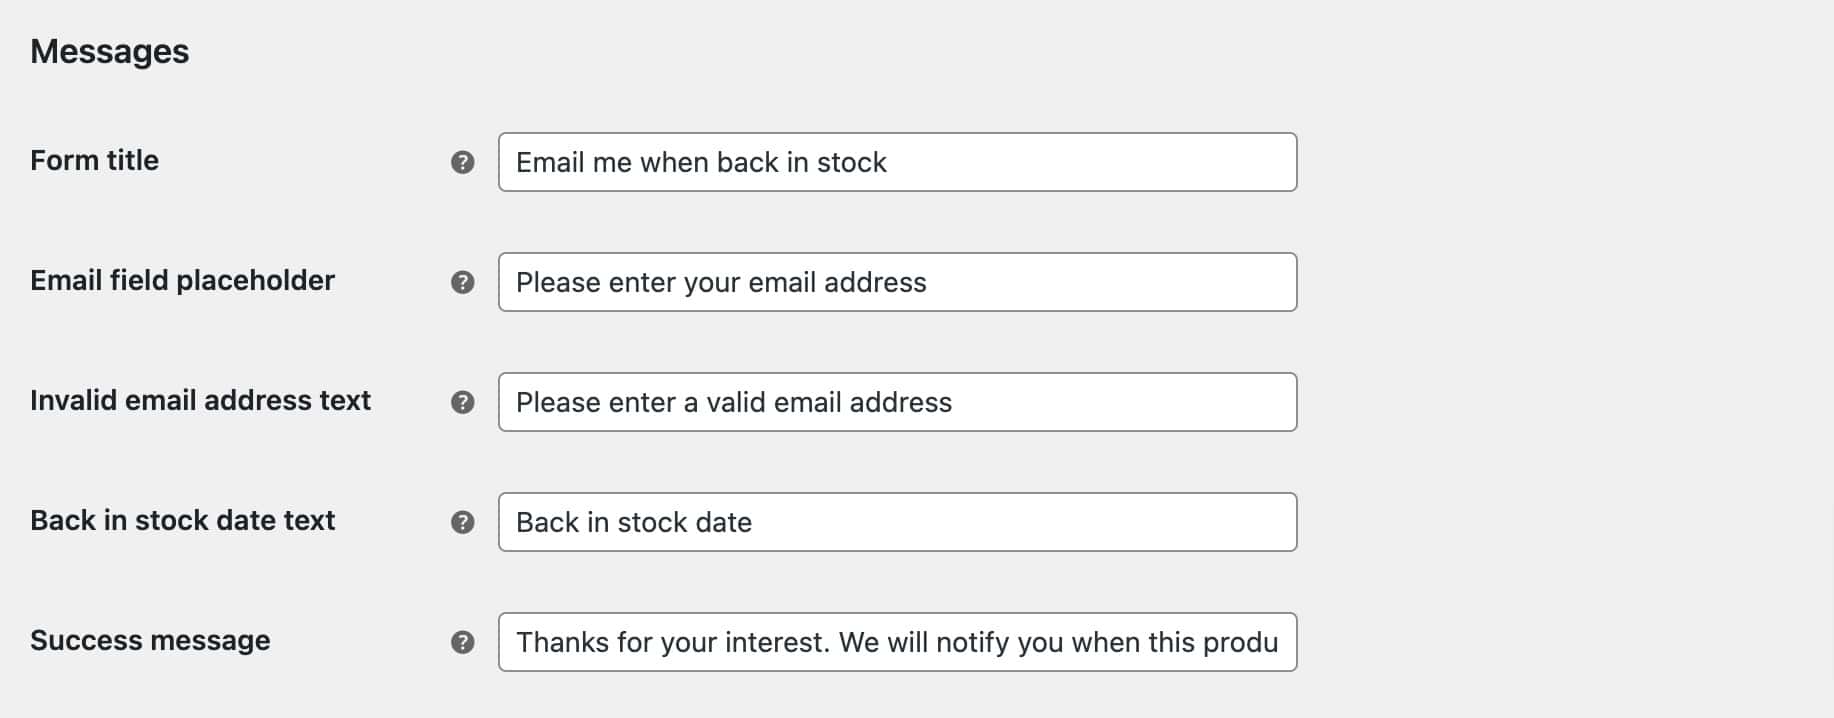Click the 'Form title' label
The width and height of the screenshot is (1834, 718).
pos(94,160)
